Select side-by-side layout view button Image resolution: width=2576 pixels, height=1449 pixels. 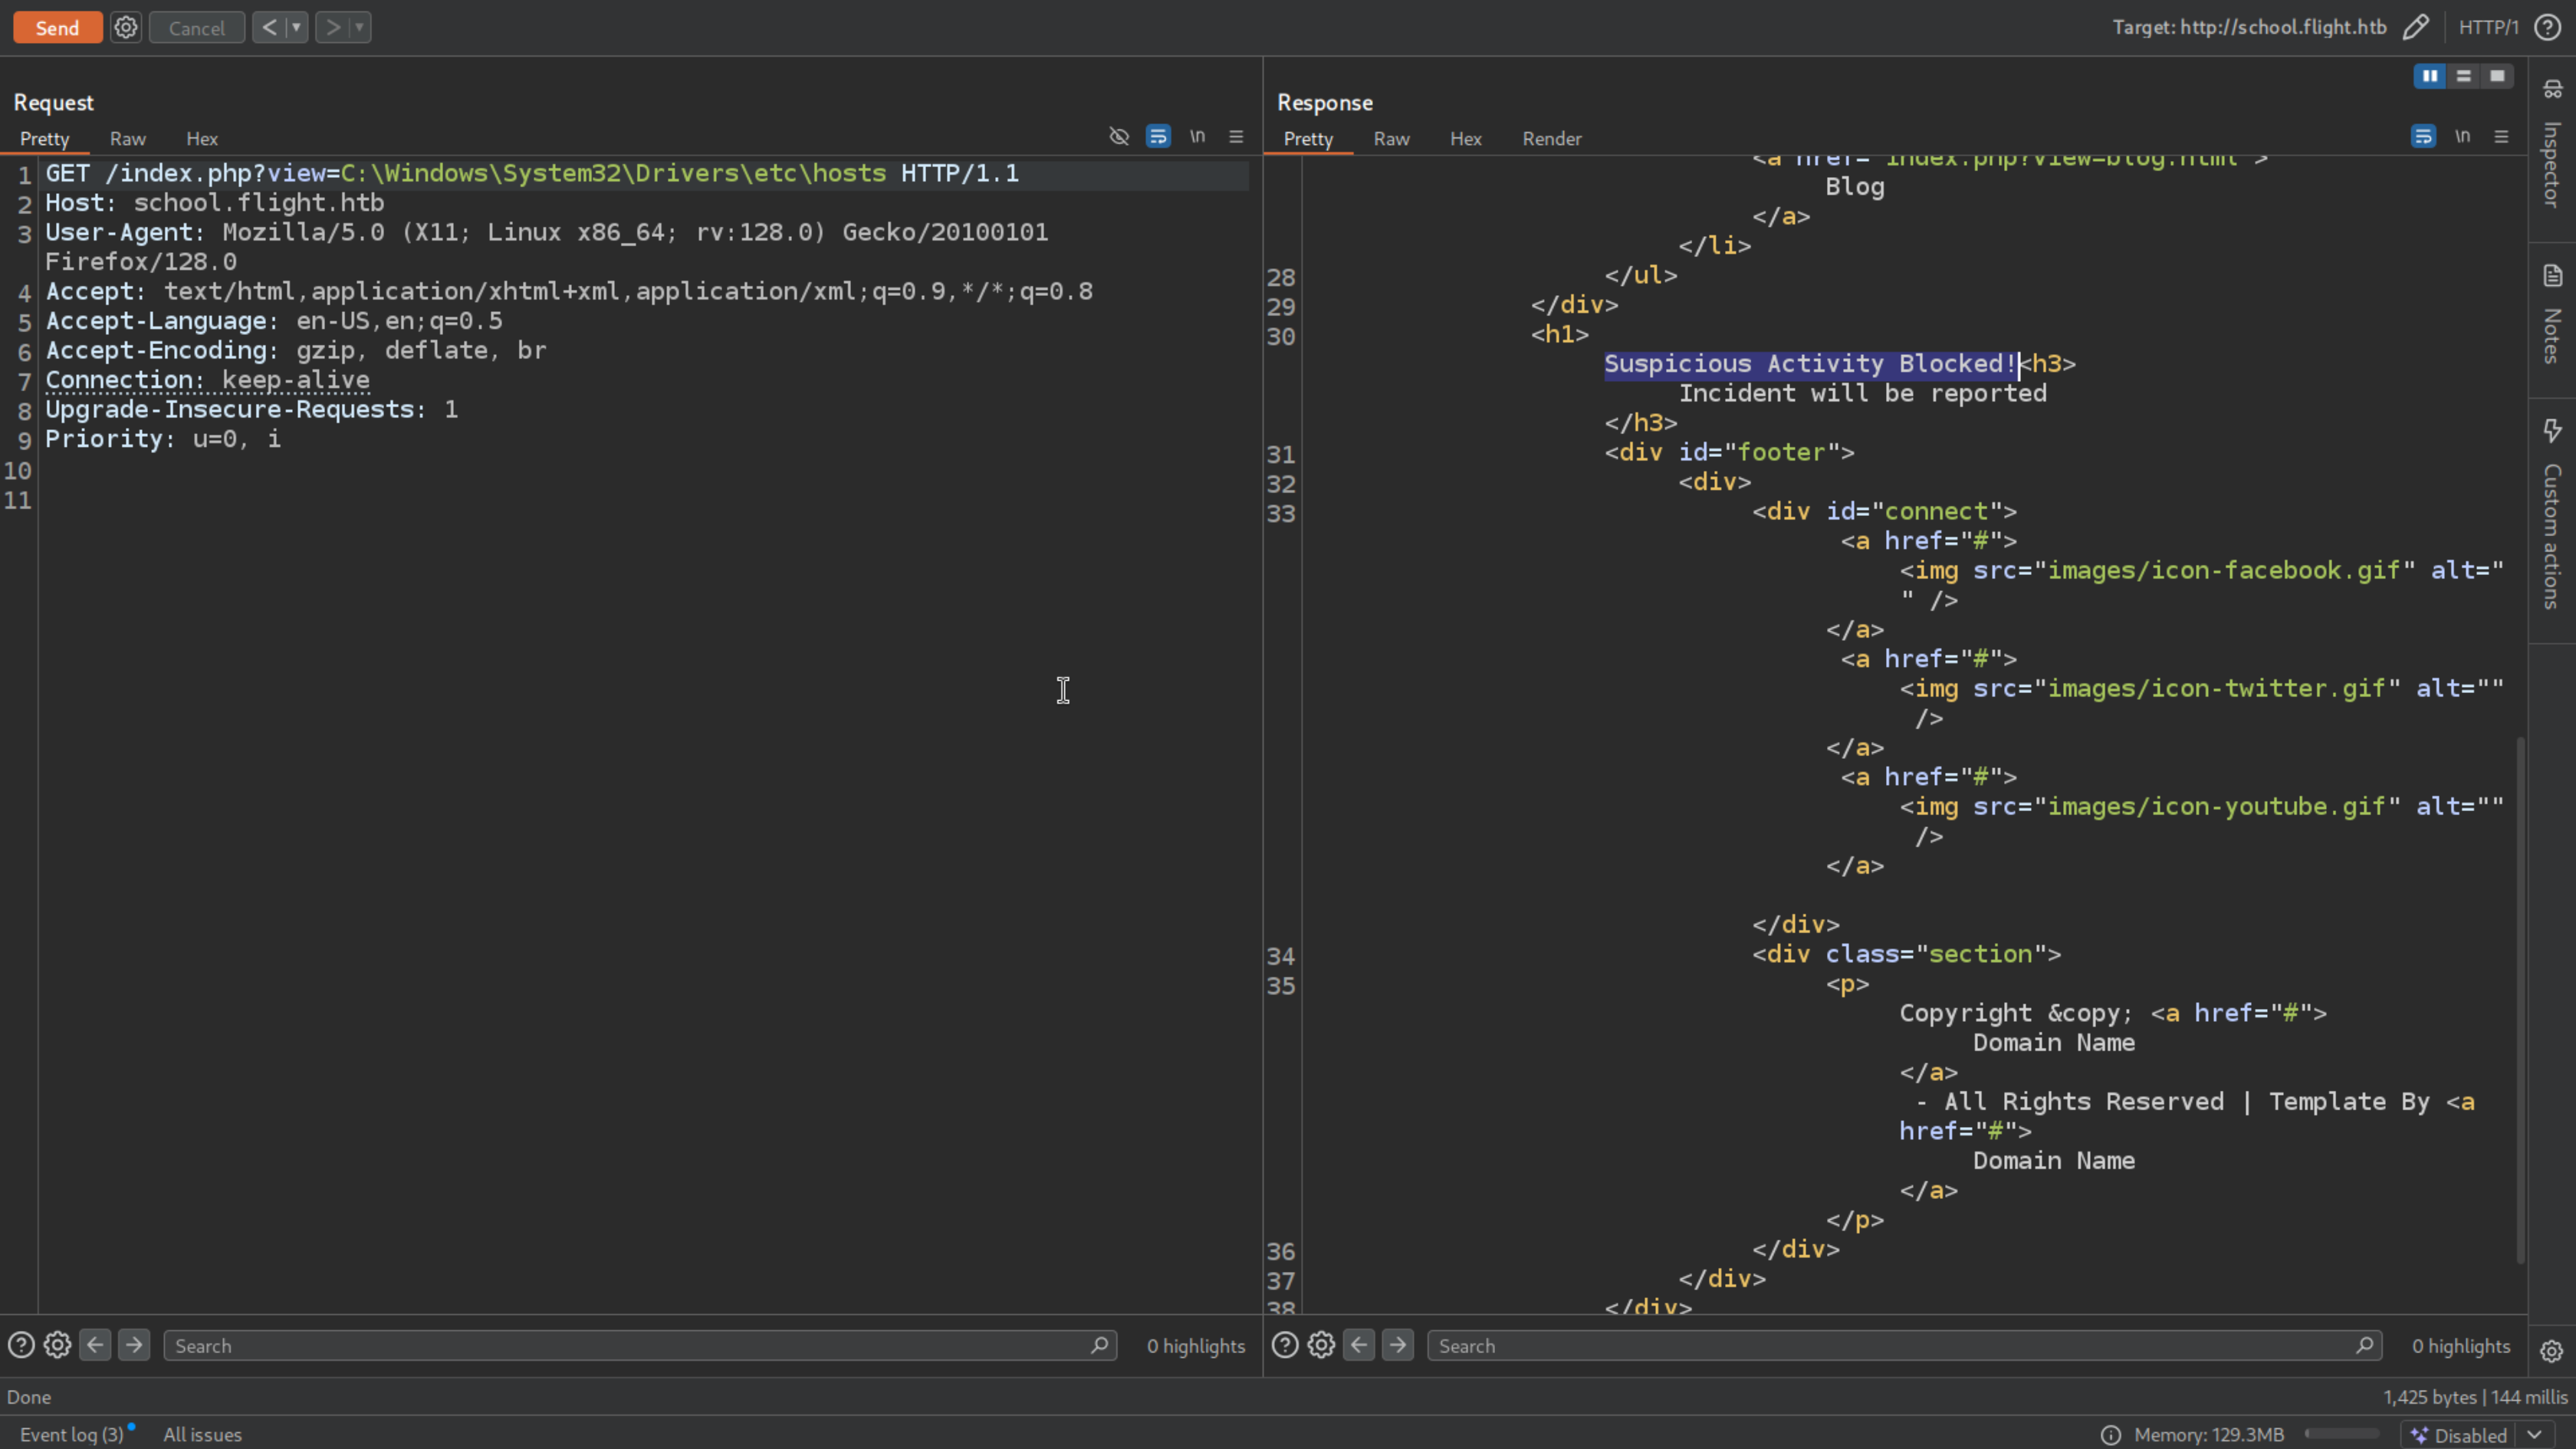tap(2429, 76)
